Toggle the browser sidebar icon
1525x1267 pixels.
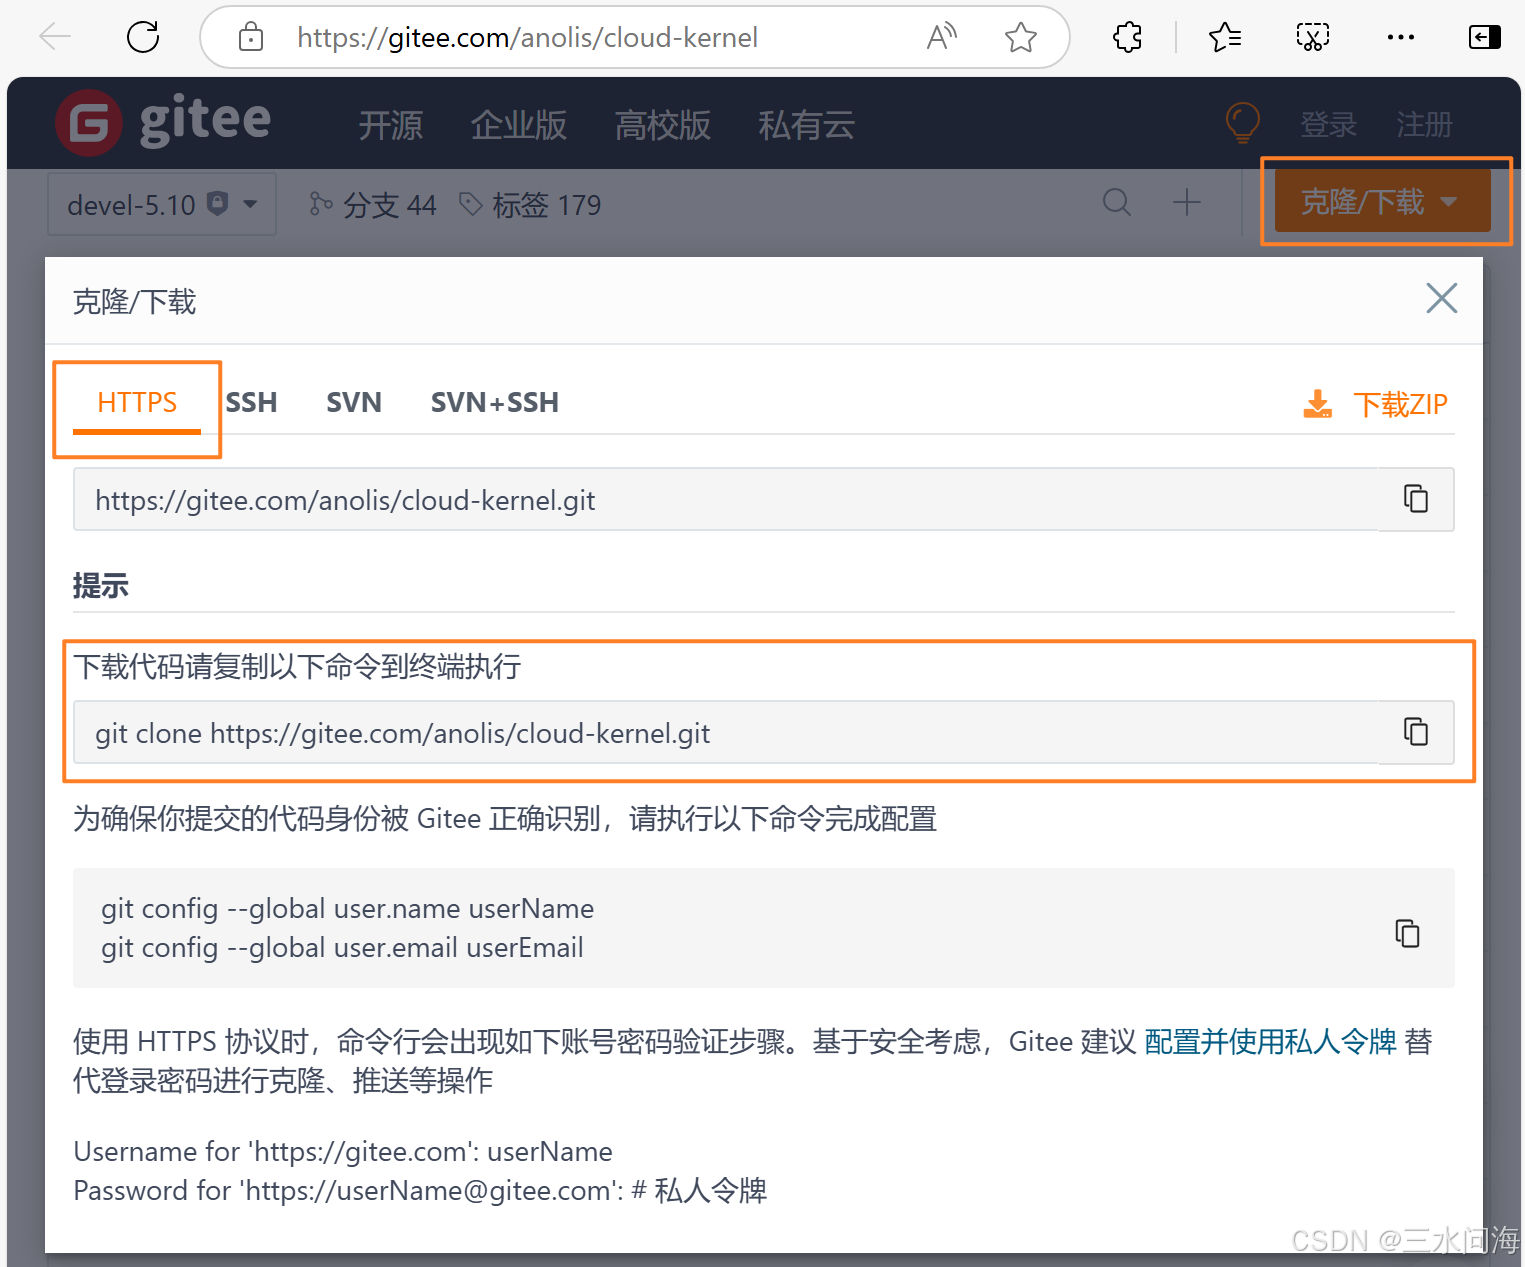coord(1484,37)
